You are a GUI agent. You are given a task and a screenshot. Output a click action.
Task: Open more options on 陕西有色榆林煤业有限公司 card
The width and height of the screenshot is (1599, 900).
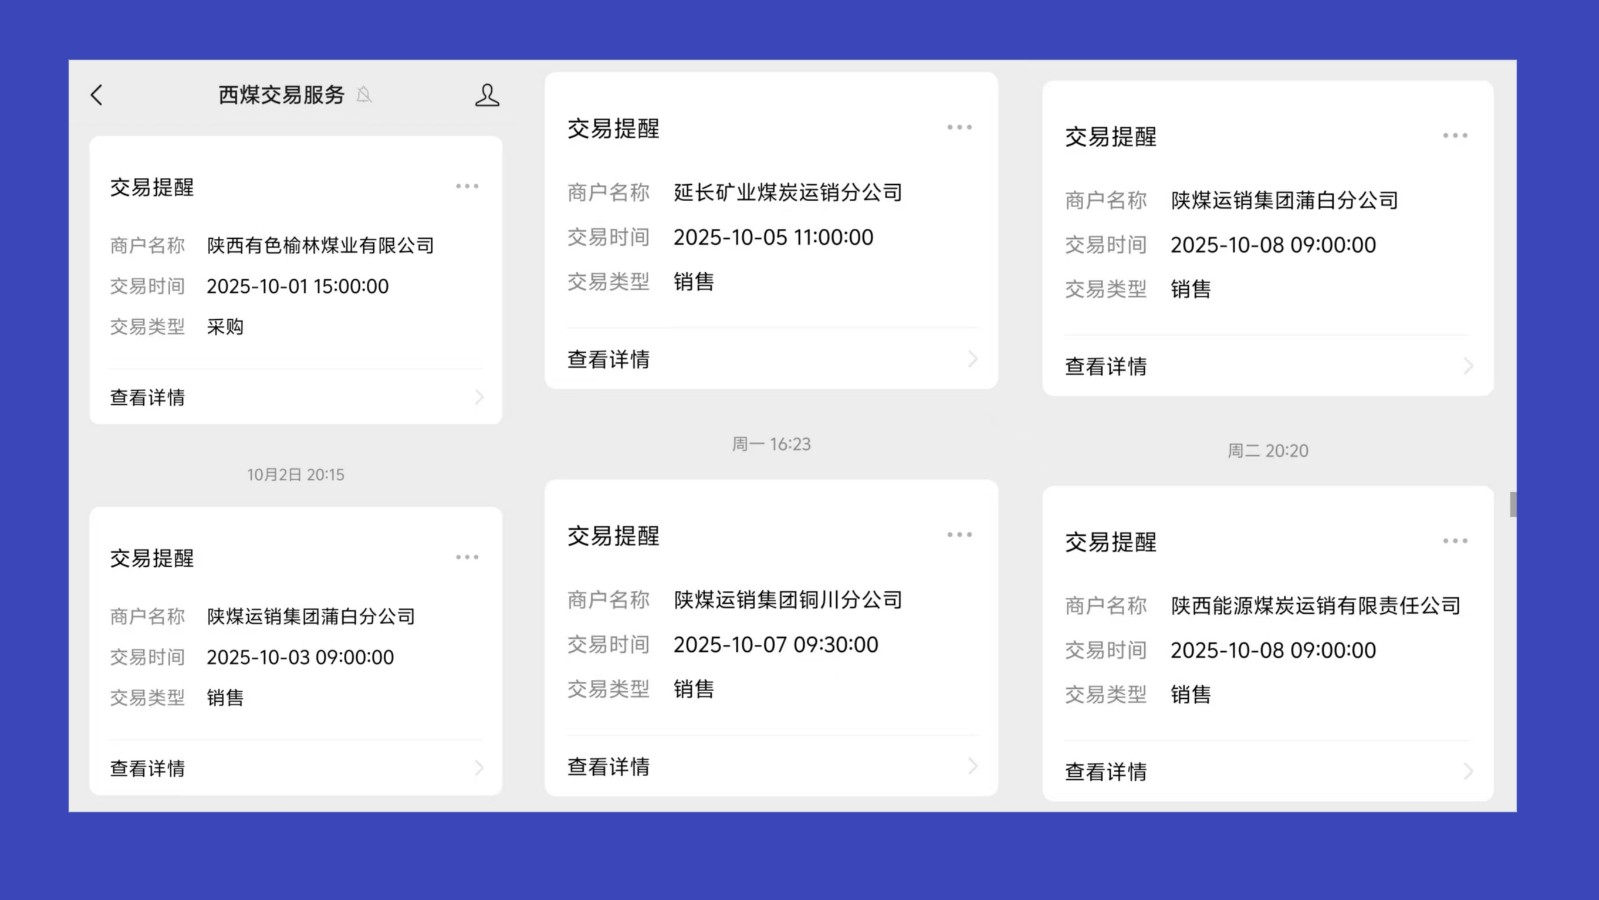[x=467, y=187]
